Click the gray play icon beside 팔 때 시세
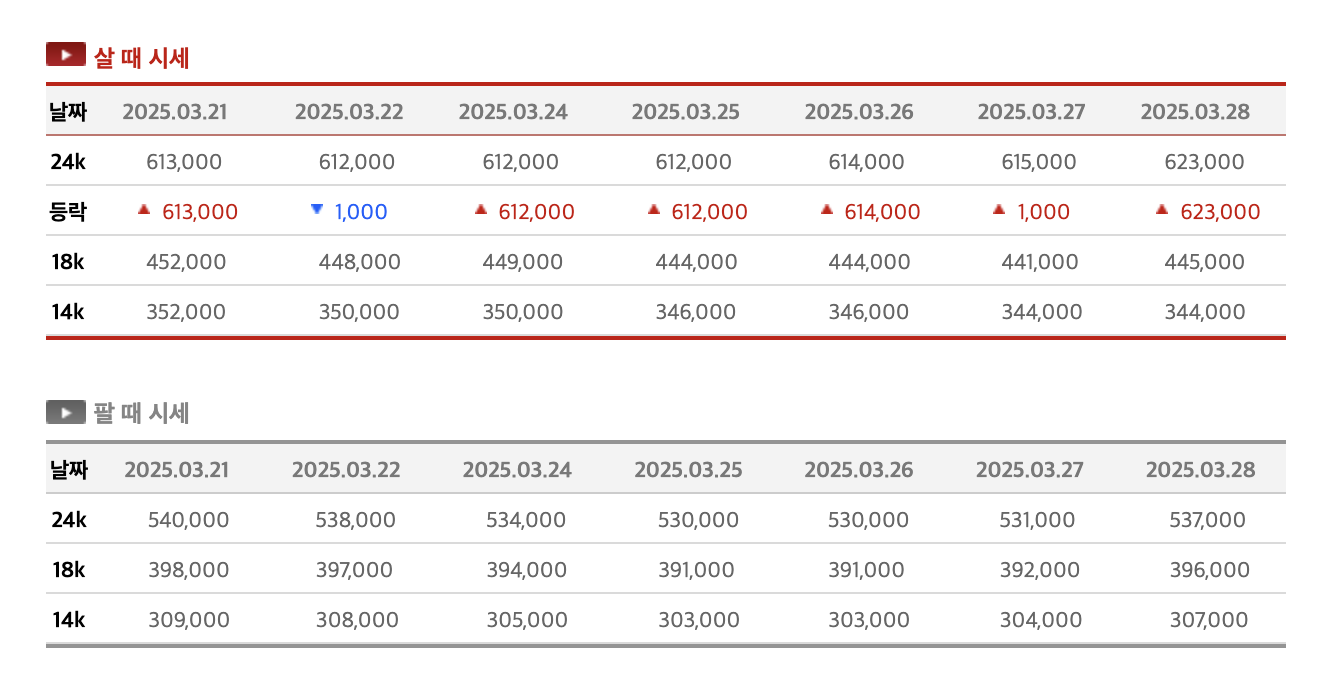The image size is (1336, 690). (x=65, y=412)
